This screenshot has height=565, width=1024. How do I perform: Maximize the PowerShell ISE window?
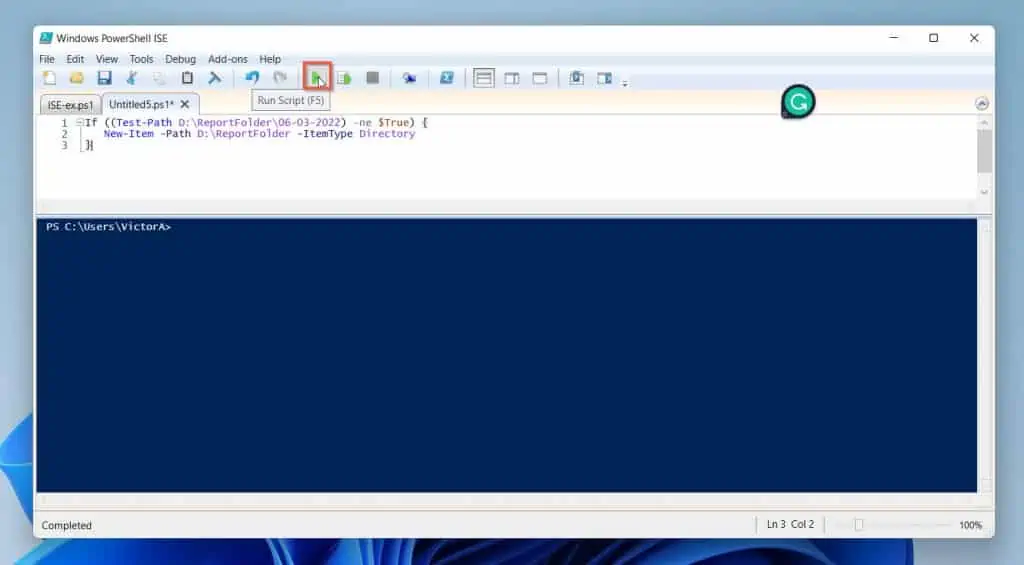tap(934, 38)
